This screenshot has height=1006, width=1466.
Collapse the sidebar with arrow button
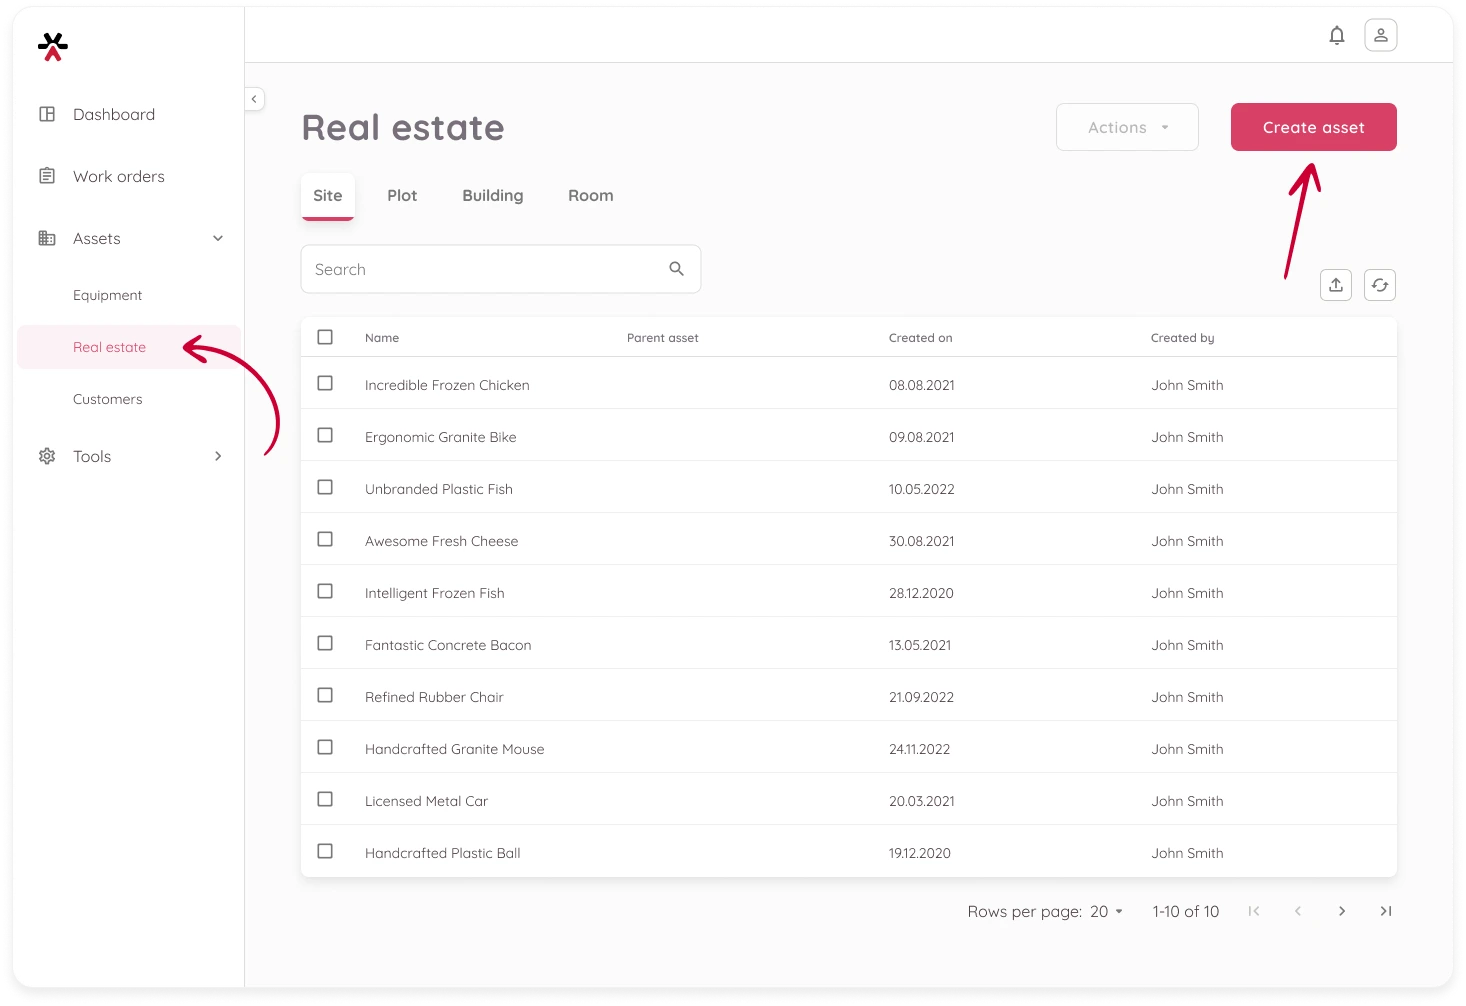point(254,99)
